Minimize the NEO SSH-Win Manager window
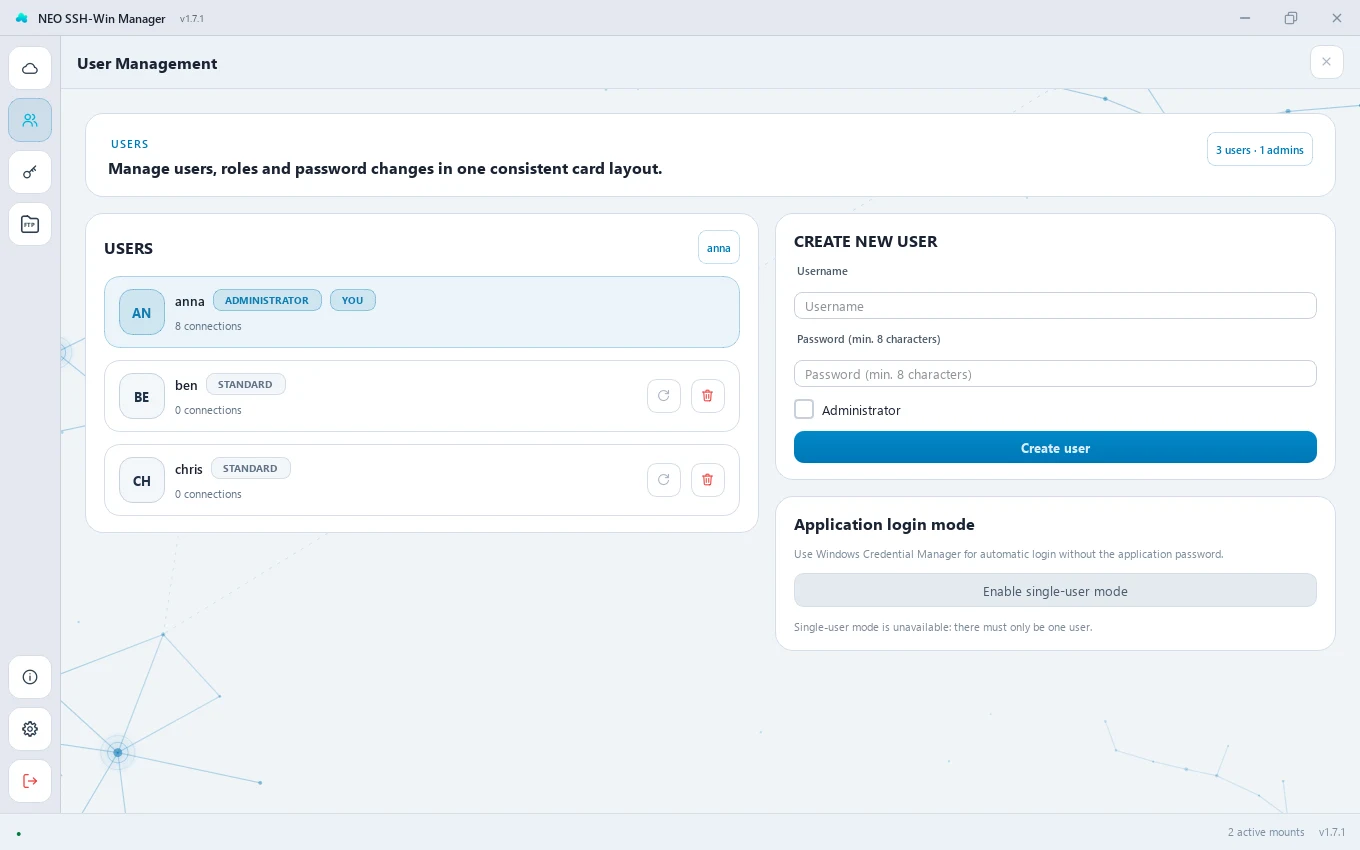 (1245, 18)
